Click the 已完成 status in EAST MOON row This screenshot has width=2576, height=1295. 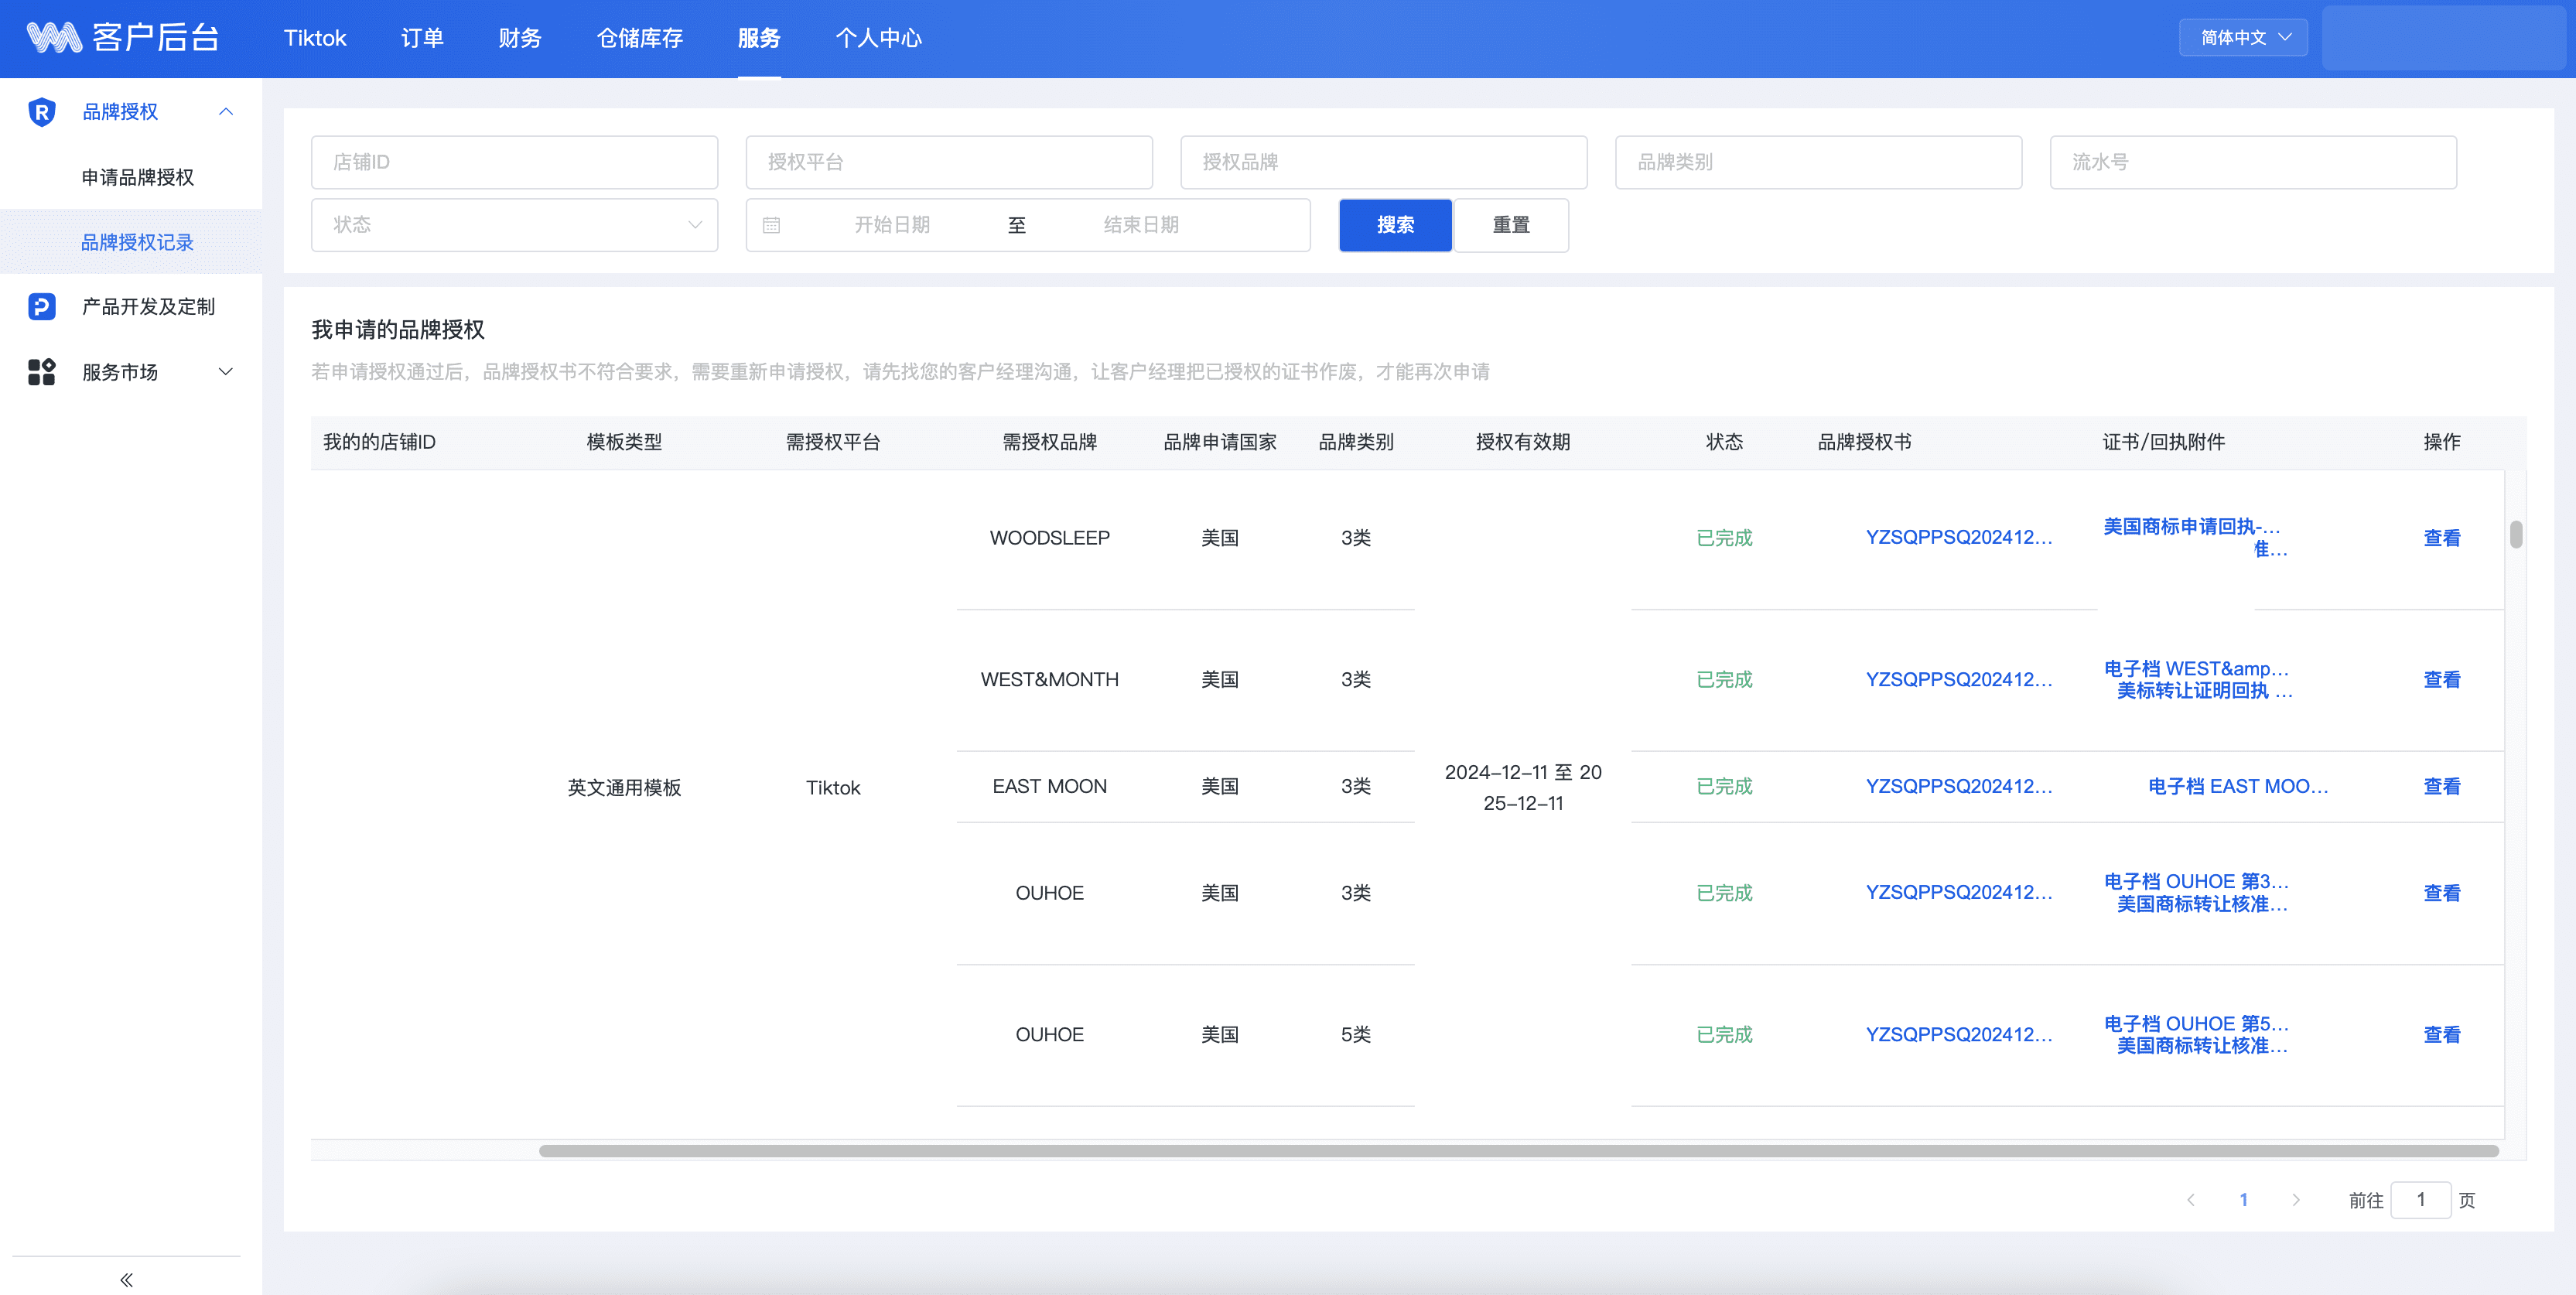[1724, 786]
